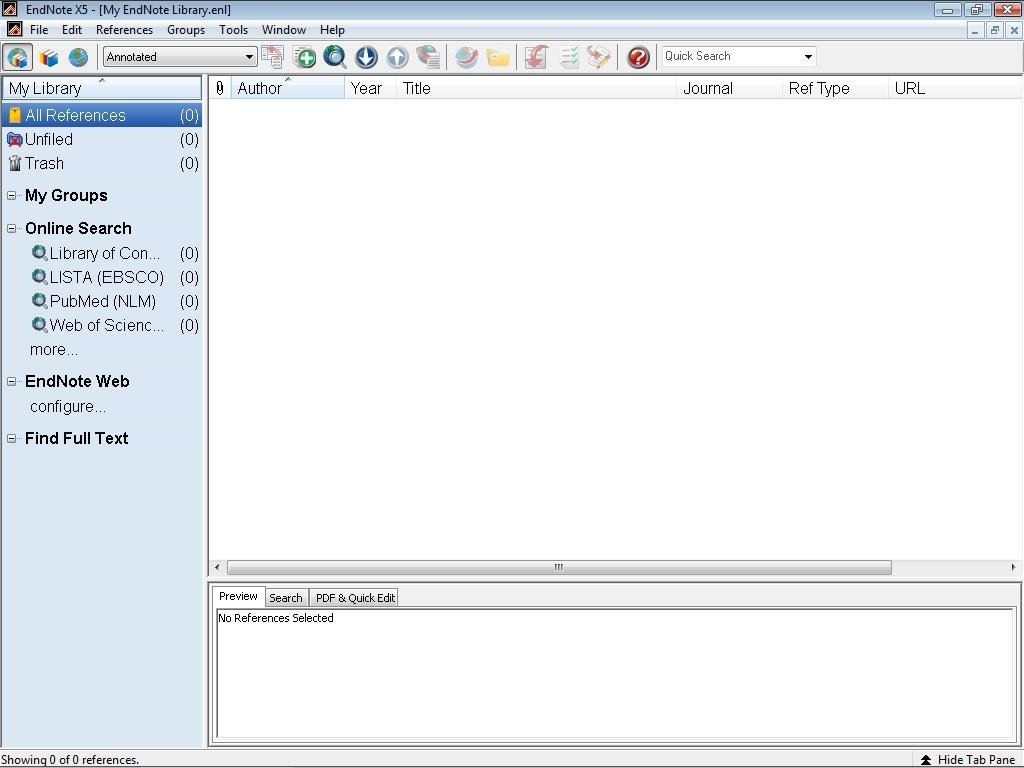Select Library of Congress online search
The height and width of the screenshot is (768, 1024).
pyautogui.click(x=115, y=253)
